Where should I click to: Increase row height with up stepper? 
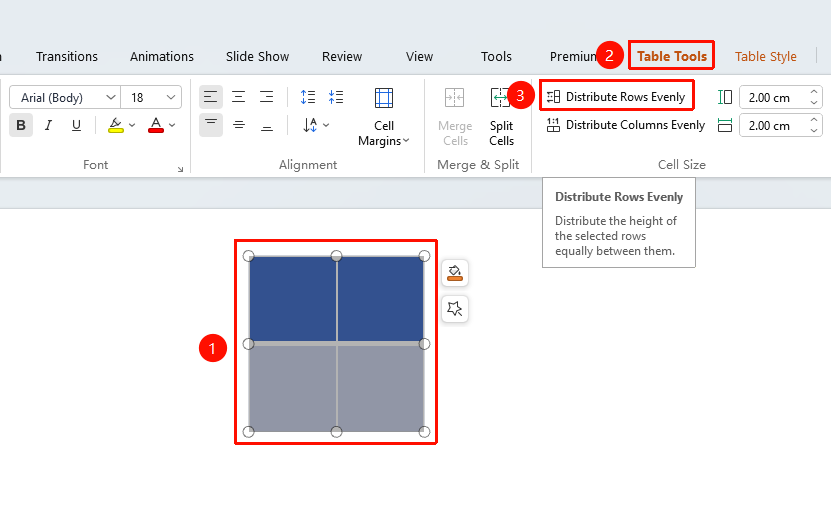coord(814,92)
